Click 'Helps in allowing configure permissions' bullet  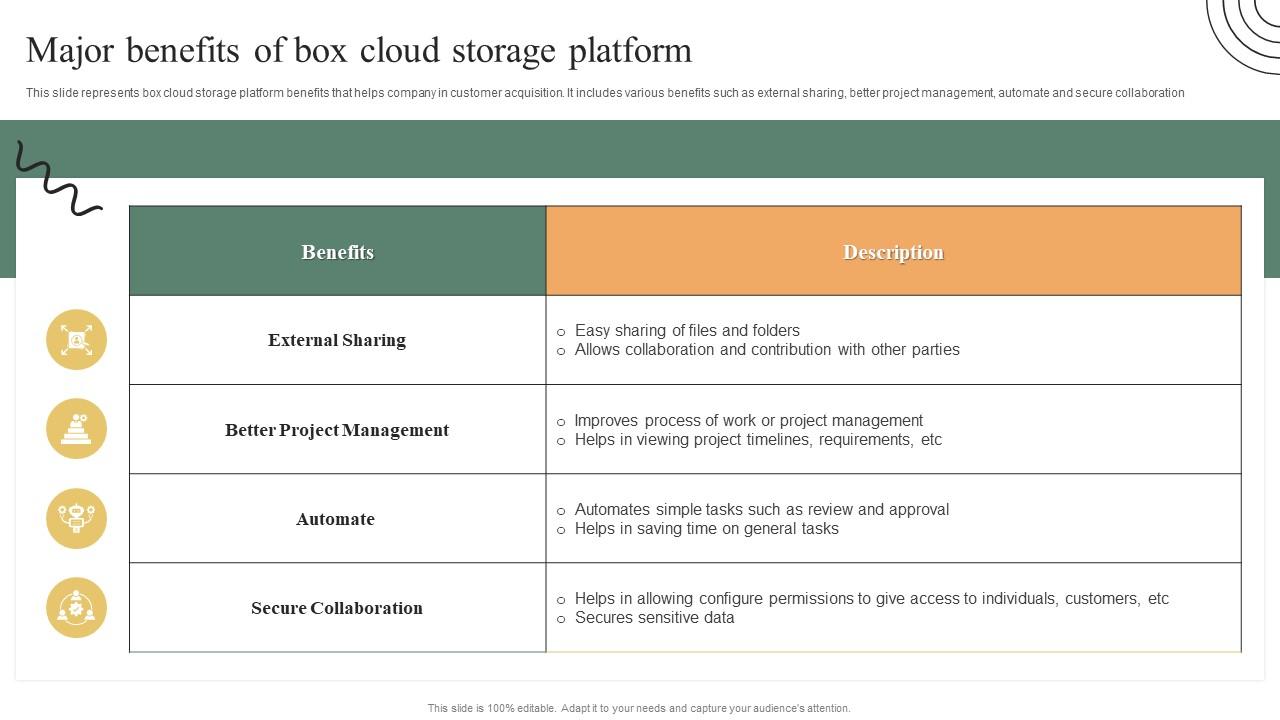(x=872, y=598)
